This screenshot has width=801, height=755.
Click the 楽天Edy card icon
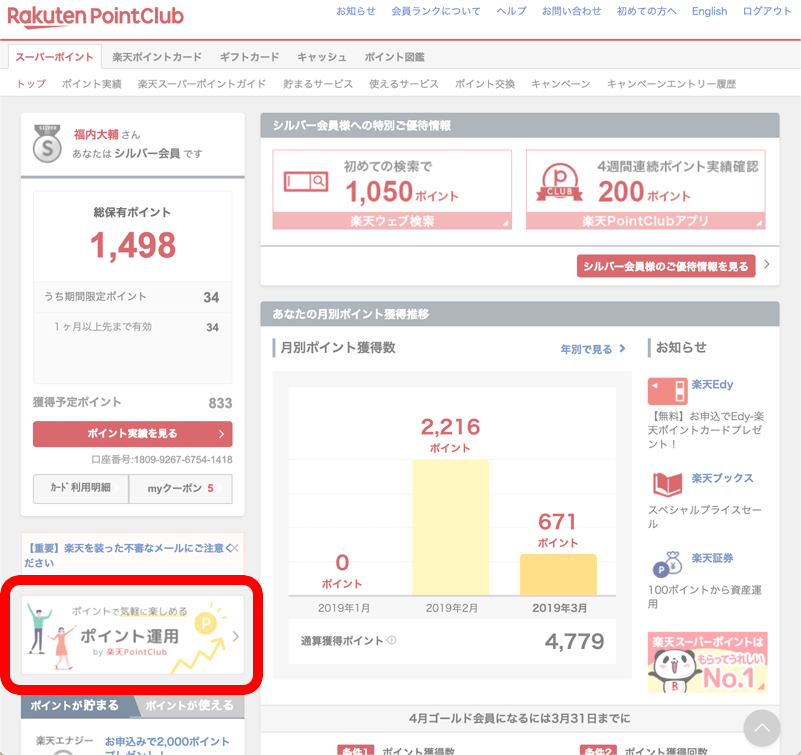(667, 391)
